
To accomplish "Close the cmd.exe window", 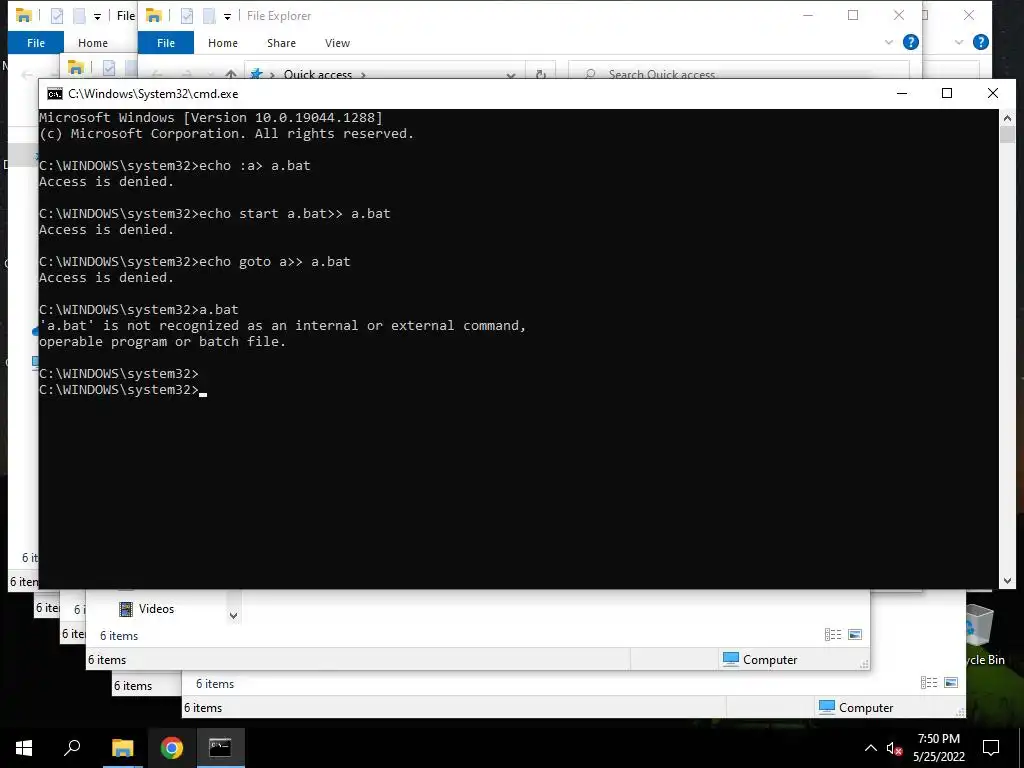I will [993, 93].
